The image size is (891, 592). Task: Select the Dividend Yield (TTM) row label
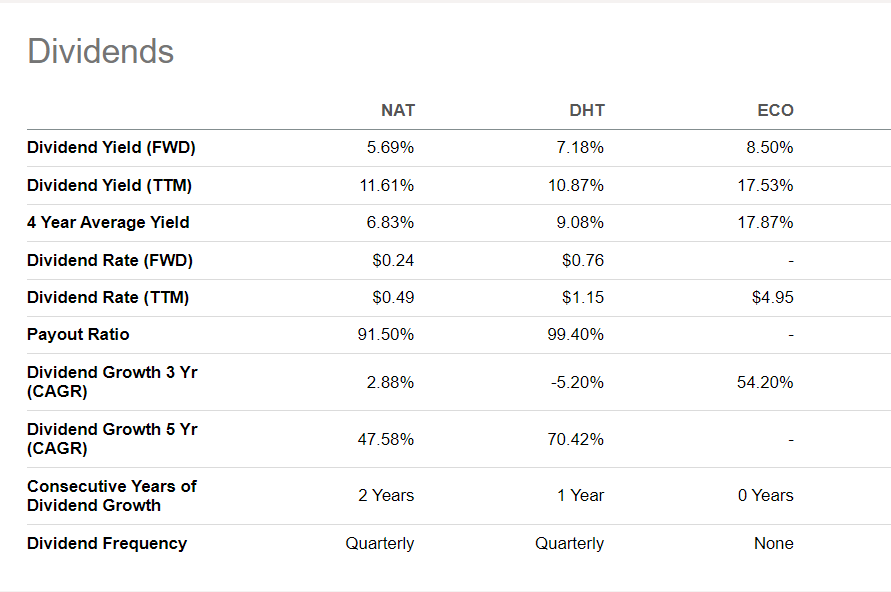[109, 185]
